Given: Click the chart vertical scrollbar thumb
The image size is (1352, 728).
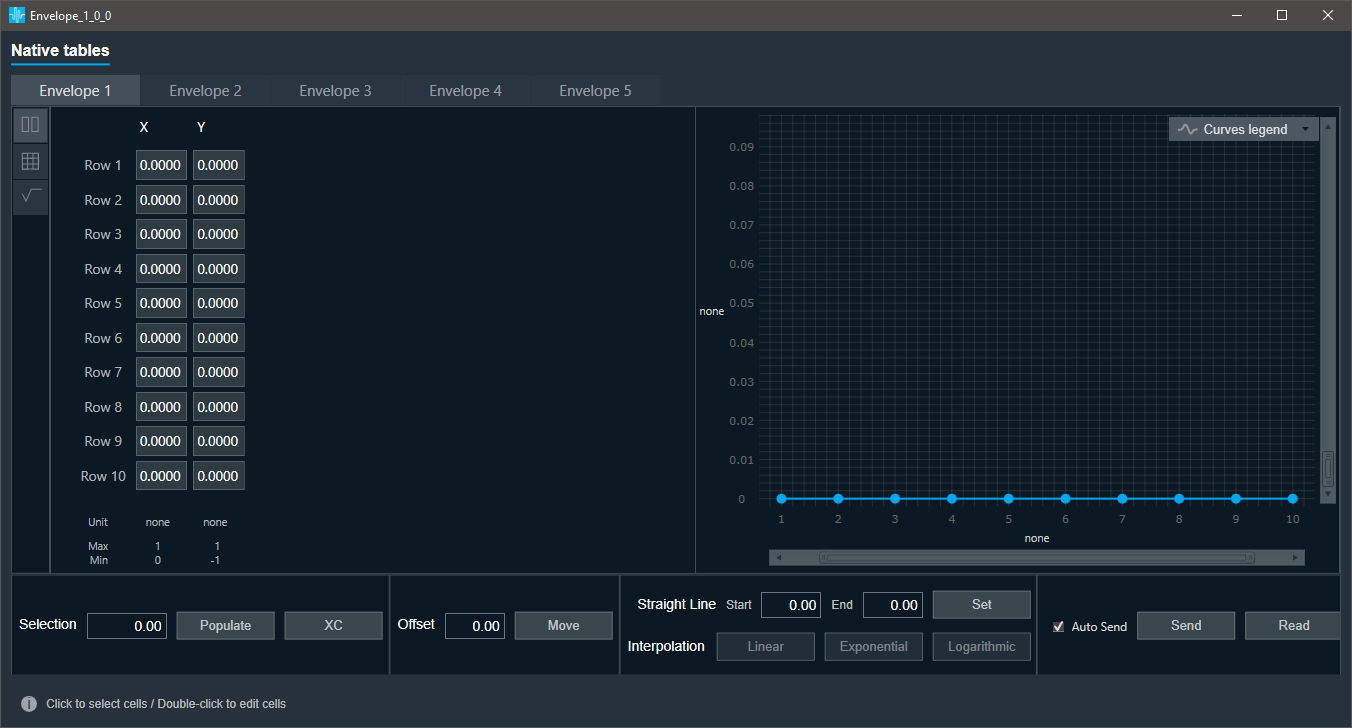Looking at the screenshot, I should click(1328, 468).
